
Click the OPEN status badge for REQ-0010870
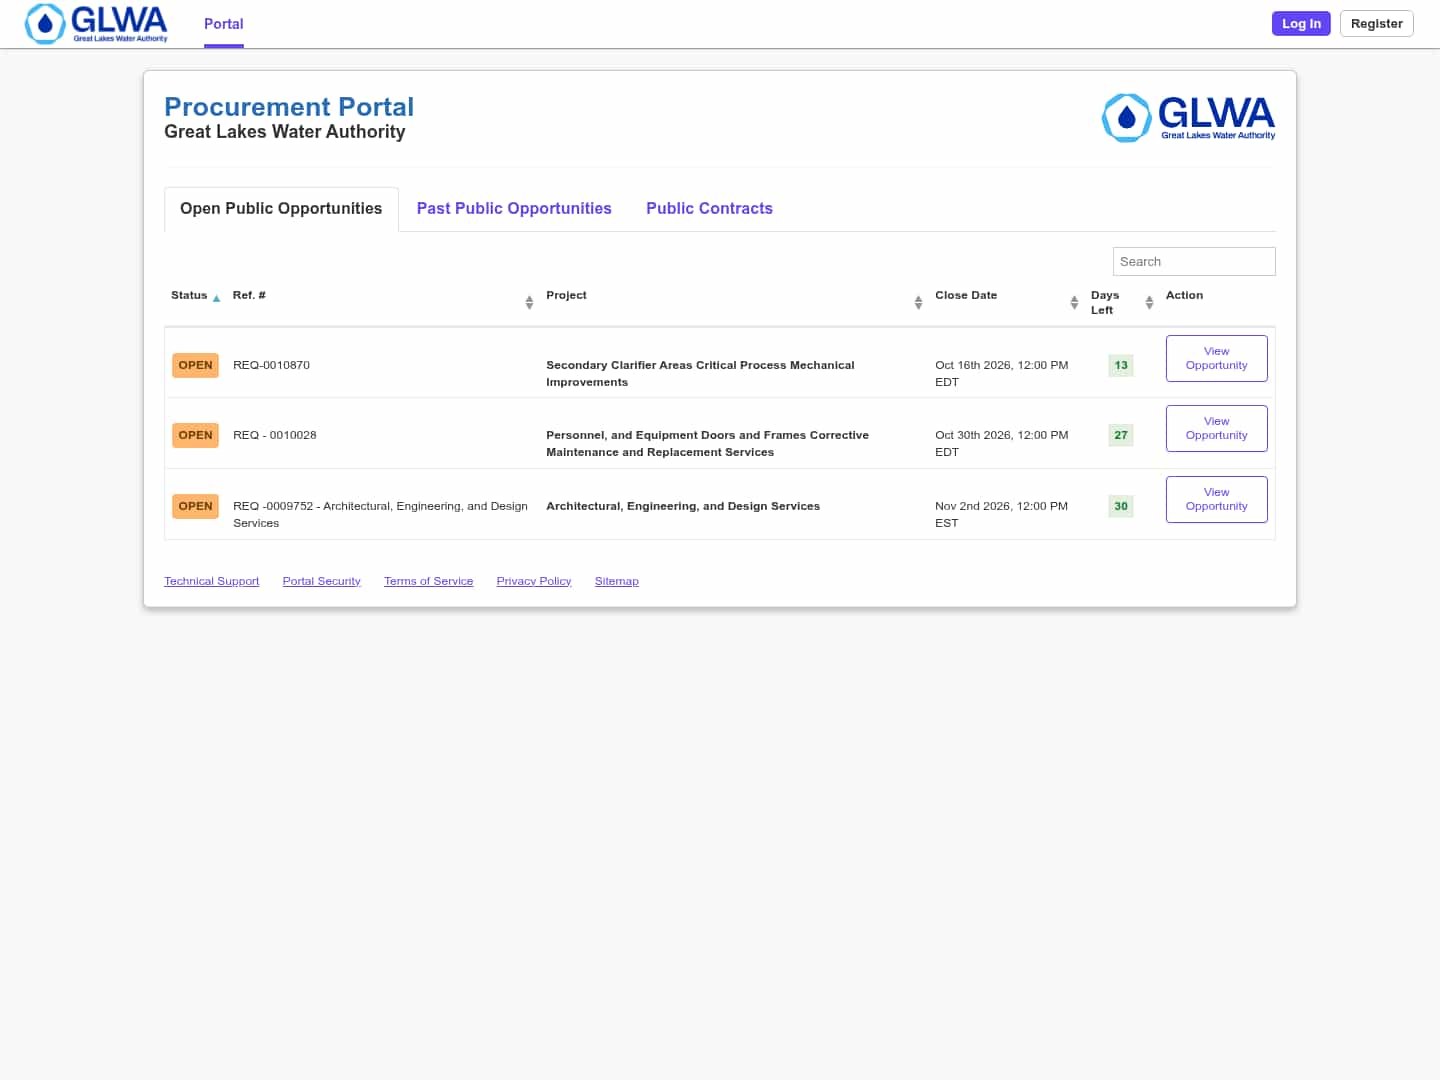point(195,365)
